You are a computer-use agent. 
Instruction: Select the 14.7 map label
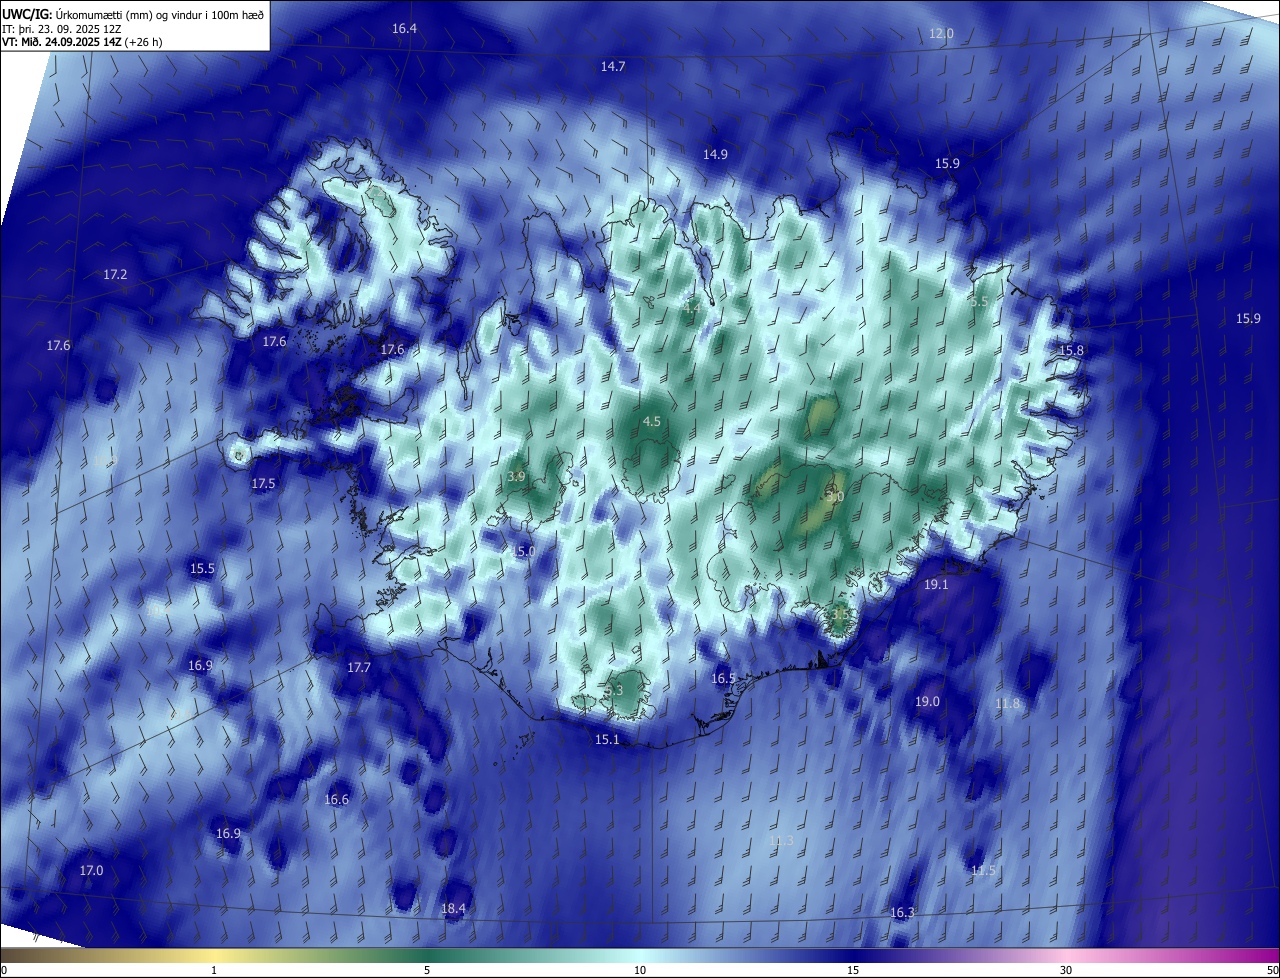613,67
